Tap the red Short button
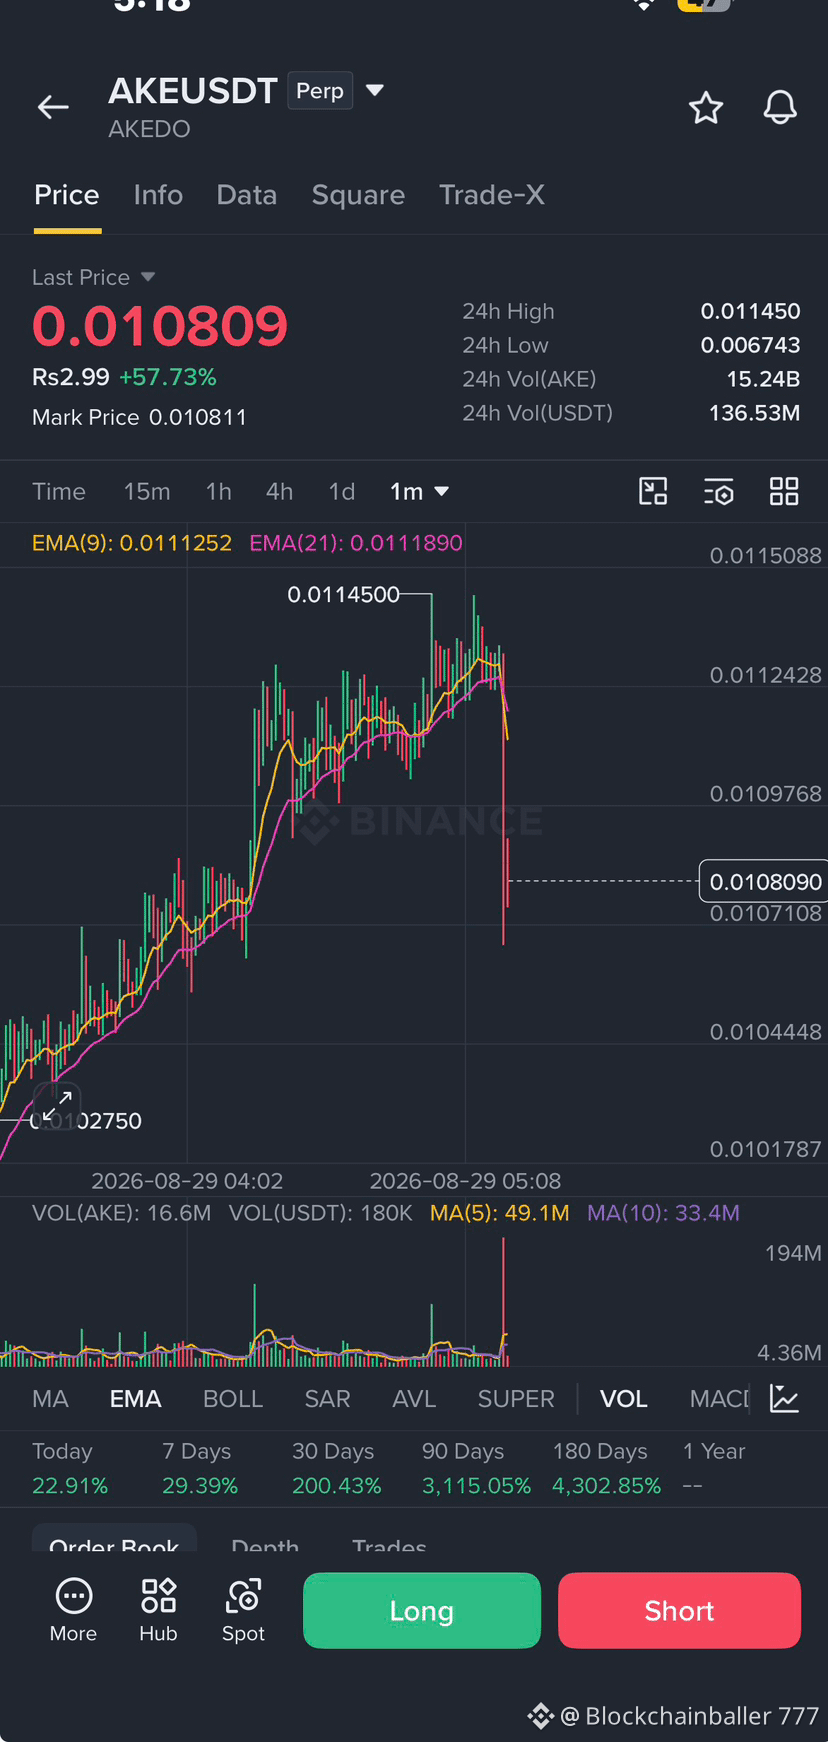 [x=679, y=1610]
